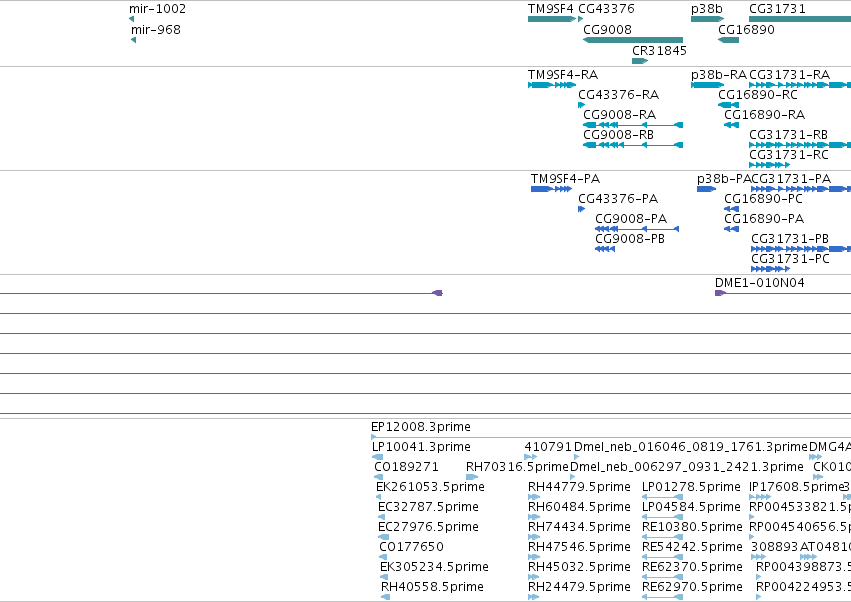The width and height of the screenshot is (851, 602).
Task: Click the CO189271 EST
Action: pos(379,477)
